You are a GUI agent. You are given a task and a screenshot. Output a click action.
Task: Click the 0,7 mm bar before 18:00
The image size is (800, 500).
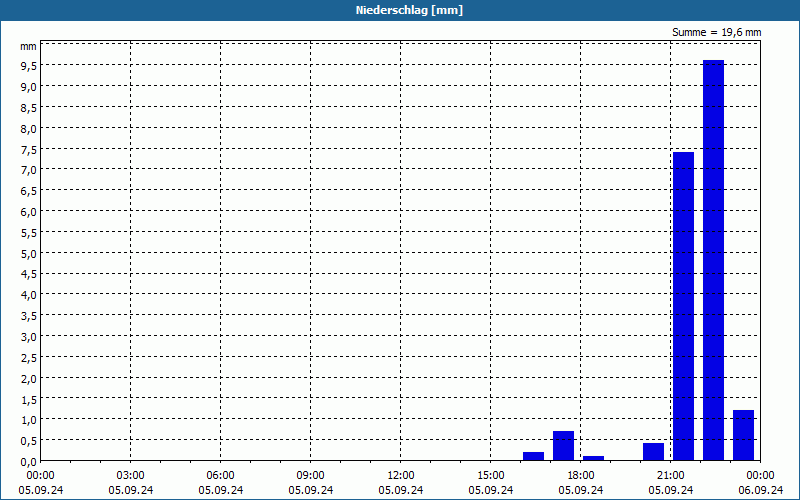click(x=563, y=446)
